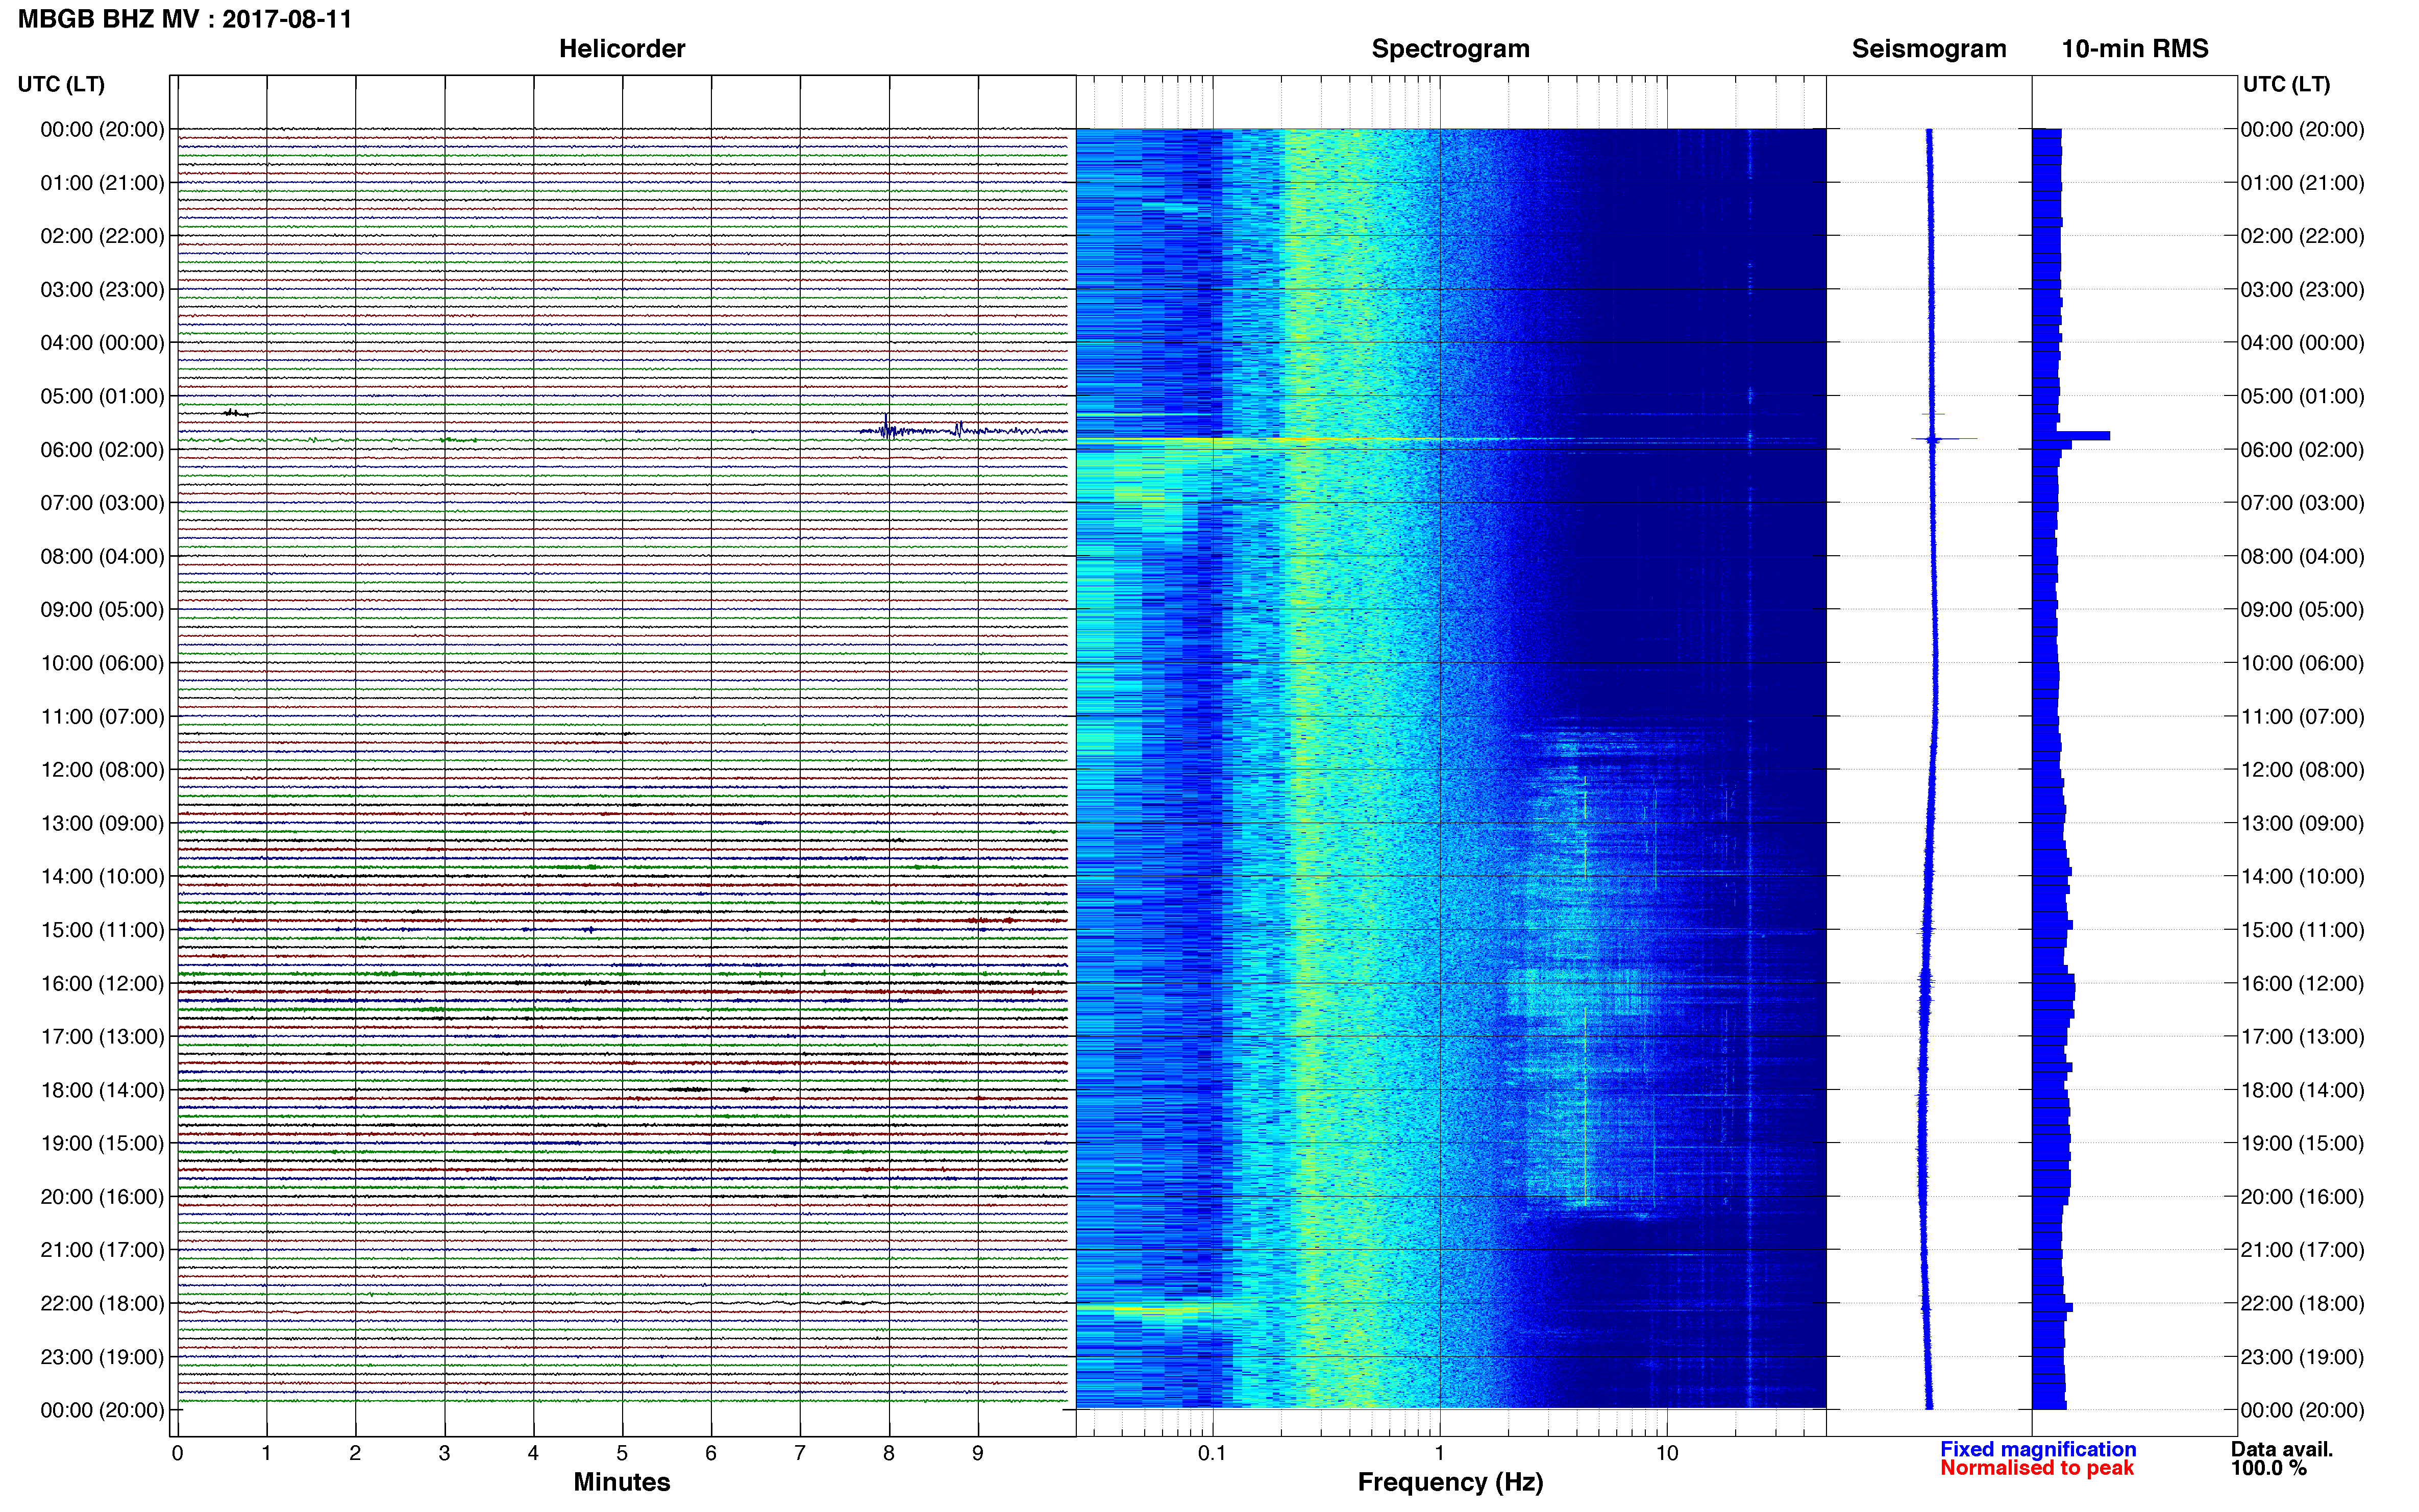Click left time label '17:00 (13:00)'

pyautogui.click(x=102, y=1037)
